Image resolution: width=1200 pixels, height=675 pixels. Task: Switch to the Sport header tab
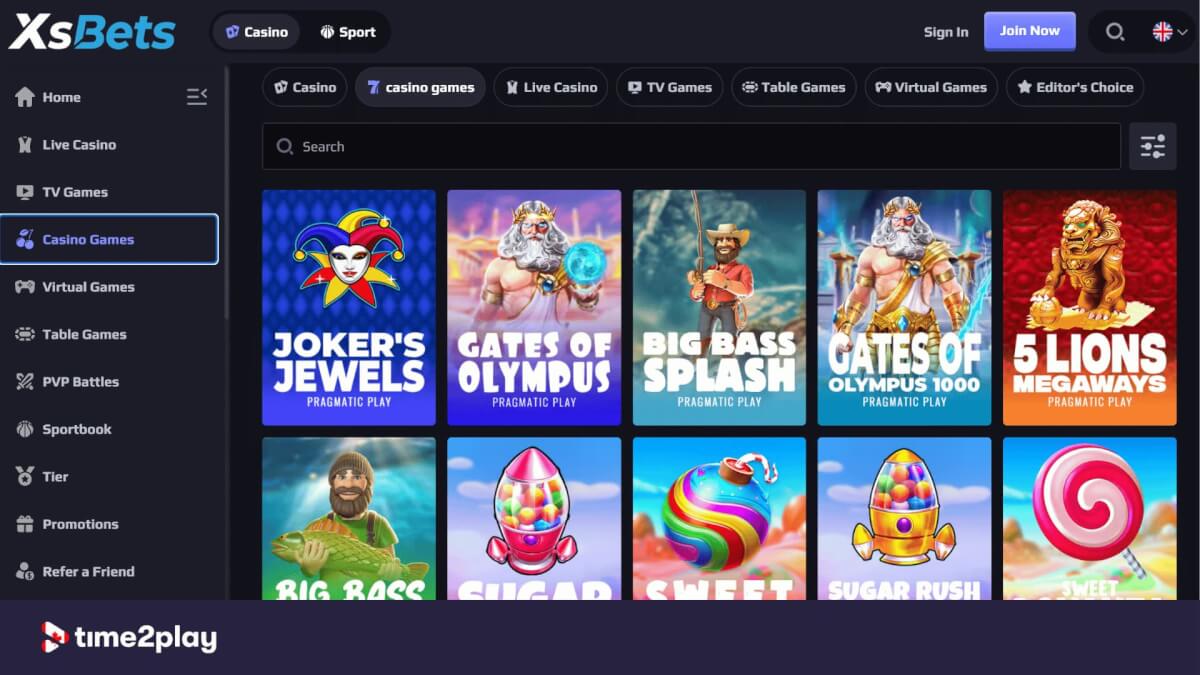click(x=348, y=32)
